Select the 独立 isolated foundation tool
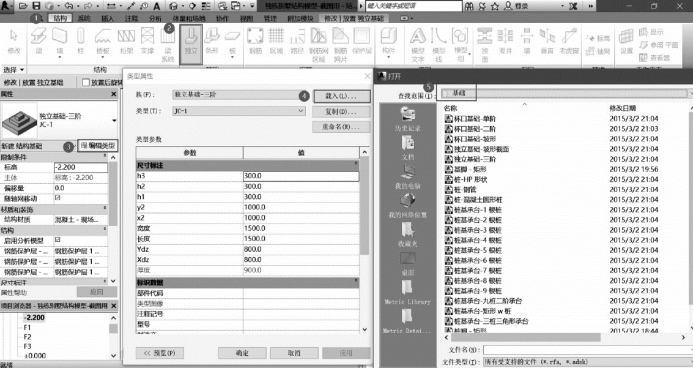Screen dimensions: 693x368 click(x=191, y=42)
